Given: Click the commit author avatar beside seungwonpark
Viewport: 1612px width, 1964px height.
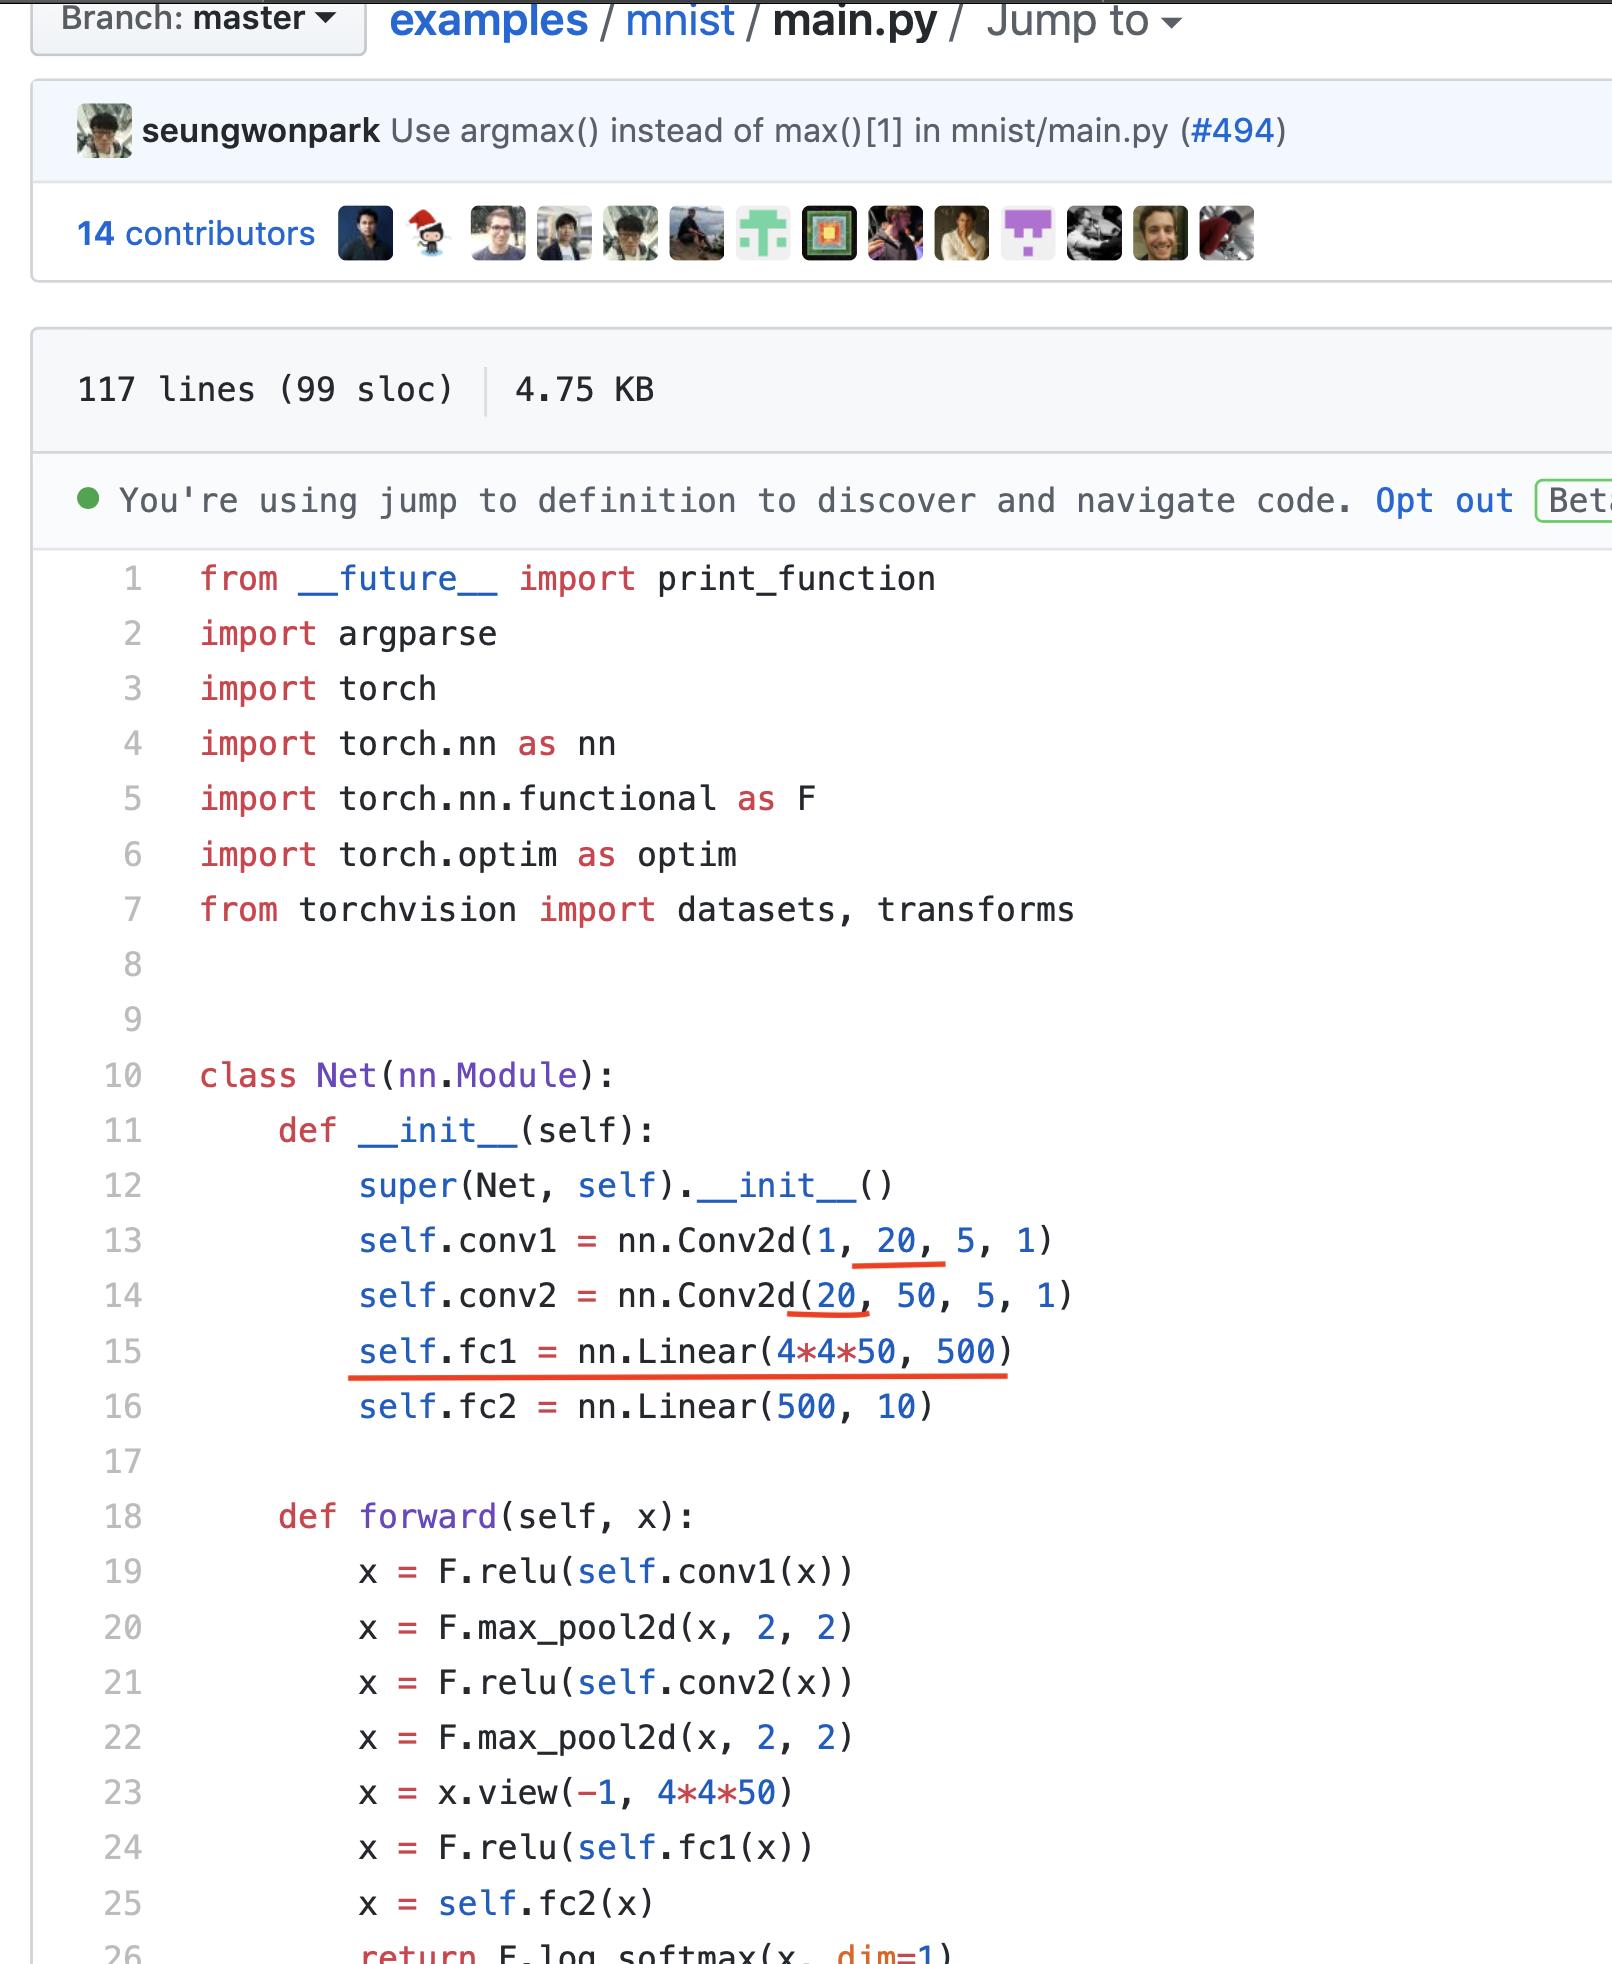Looking at the screenshot, I should tap(104, 131).
